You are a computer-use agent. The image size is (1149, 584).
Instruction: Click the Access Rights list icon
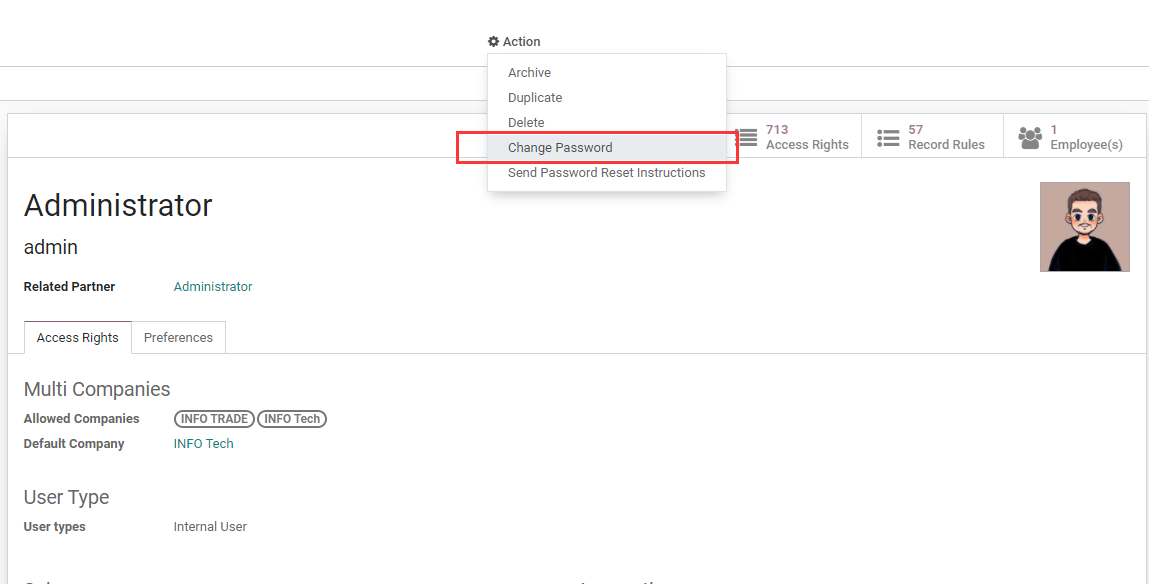pyautogui.click(x=747, y=137)
